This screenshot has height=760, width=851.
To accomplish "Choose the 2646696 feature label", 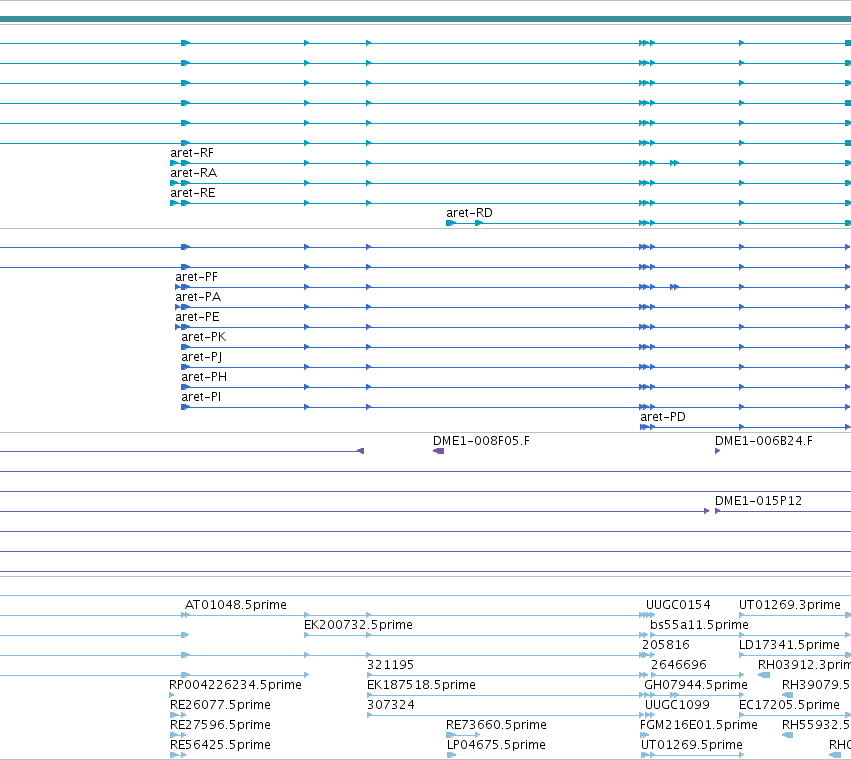I will tap(678, 665).
